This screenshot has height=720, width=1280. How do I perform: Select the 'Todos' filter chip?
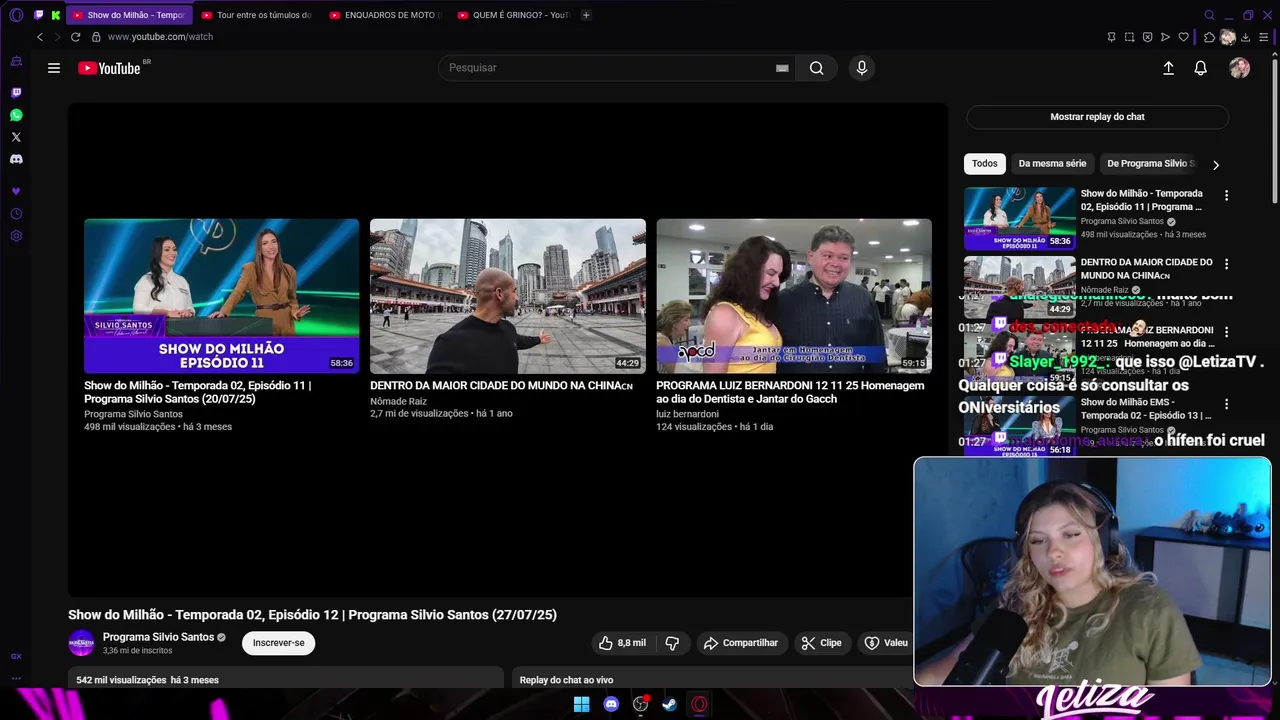point(985,164)
